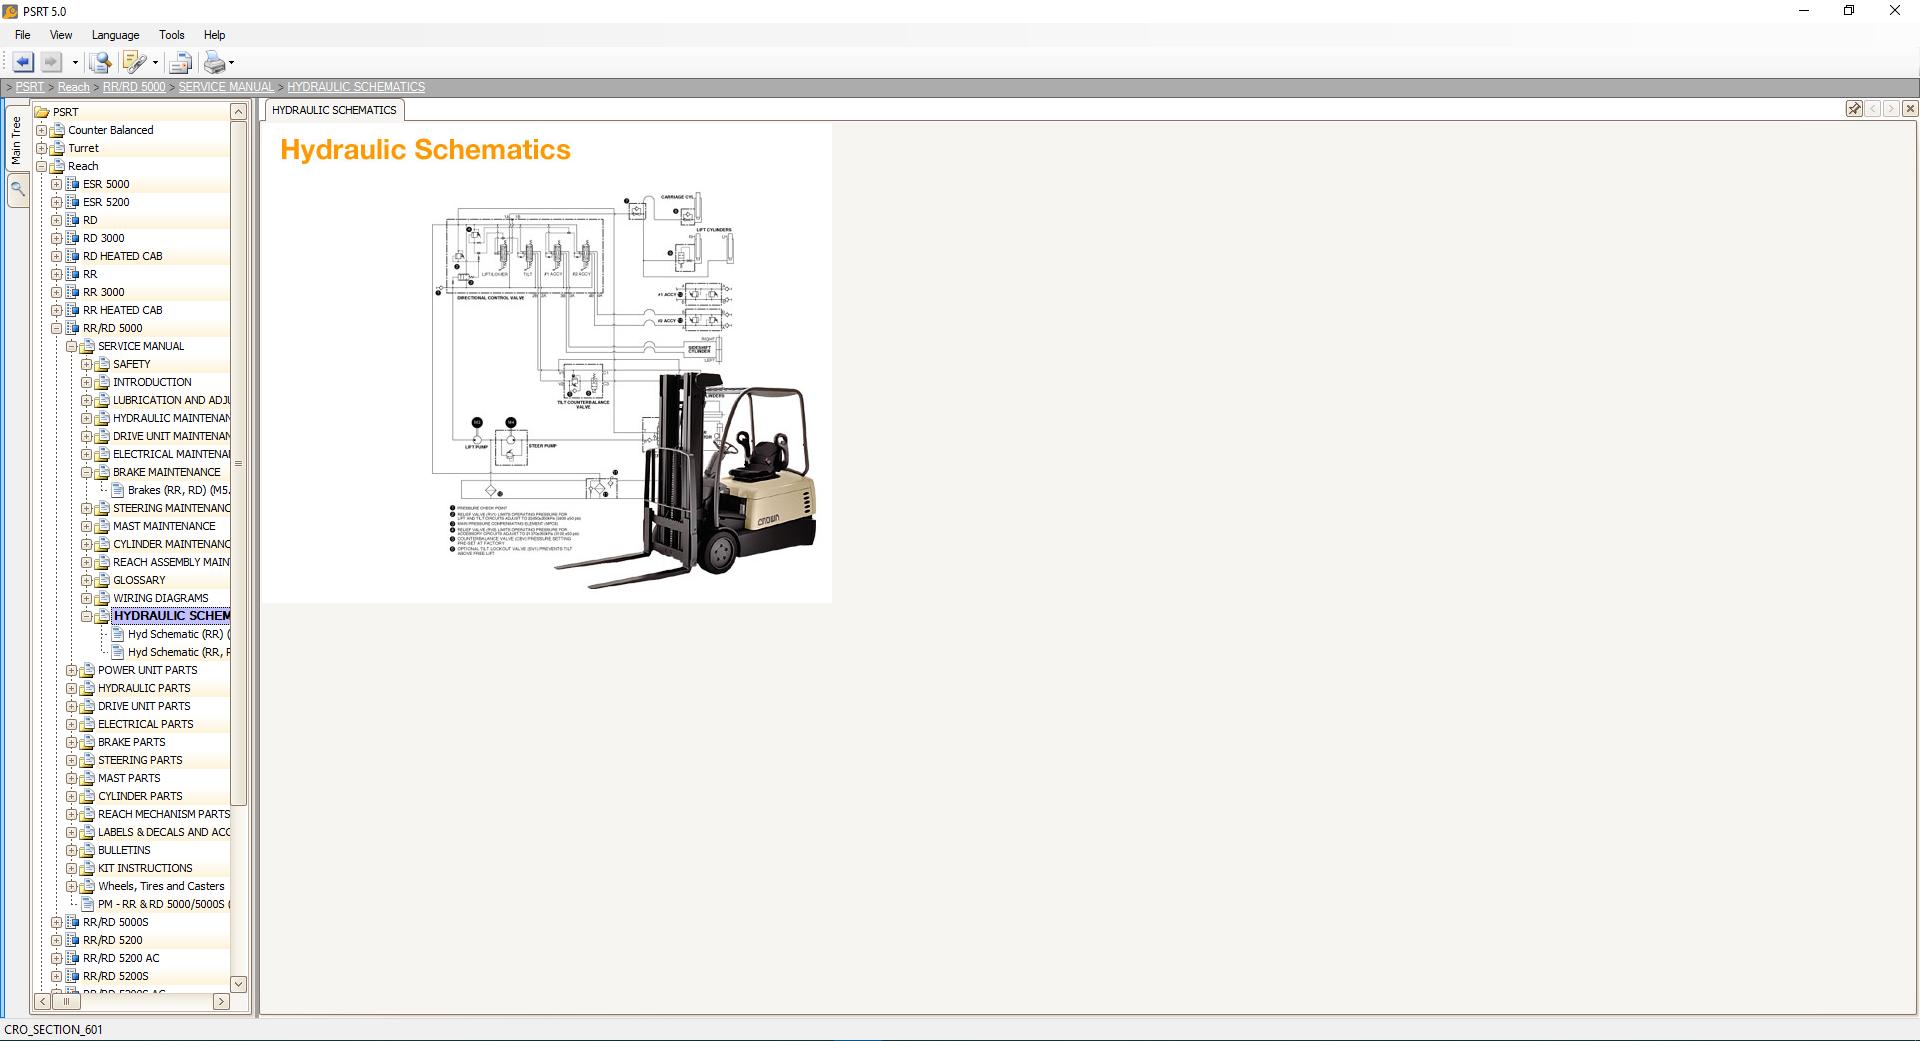
Task: Collapse the BRAKE MAINTENANCE folder node
Action: (87, 472)
